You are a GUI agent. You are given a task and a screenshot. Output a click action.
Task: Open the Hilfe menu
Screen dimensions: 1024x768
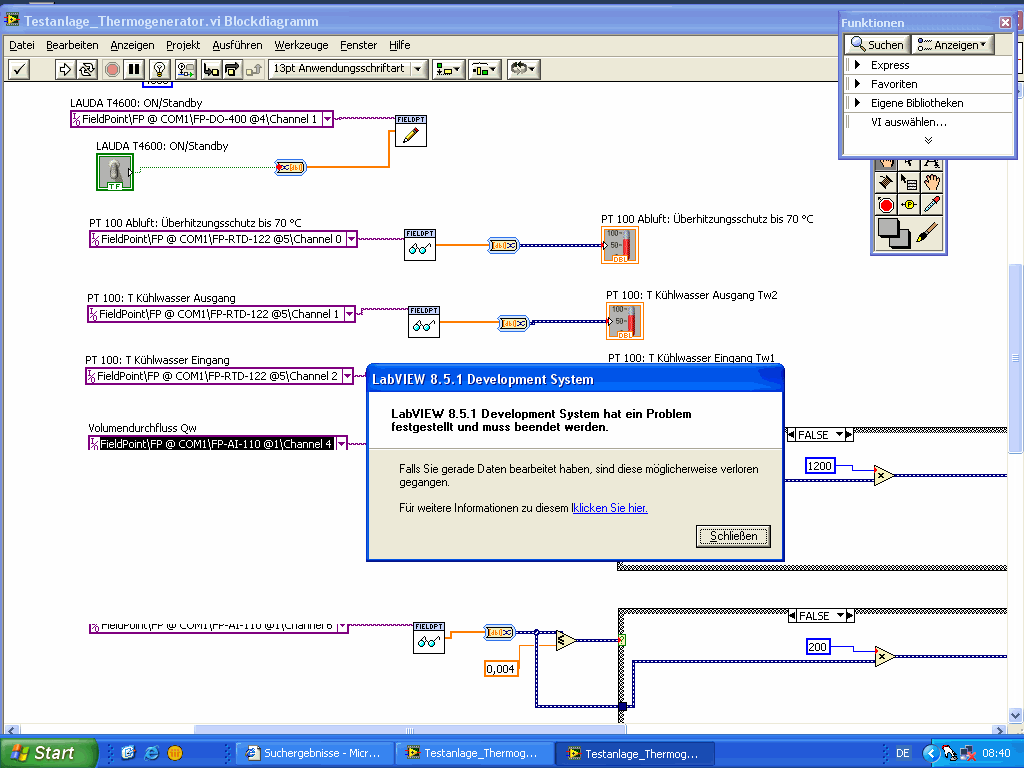click(400, 45)
